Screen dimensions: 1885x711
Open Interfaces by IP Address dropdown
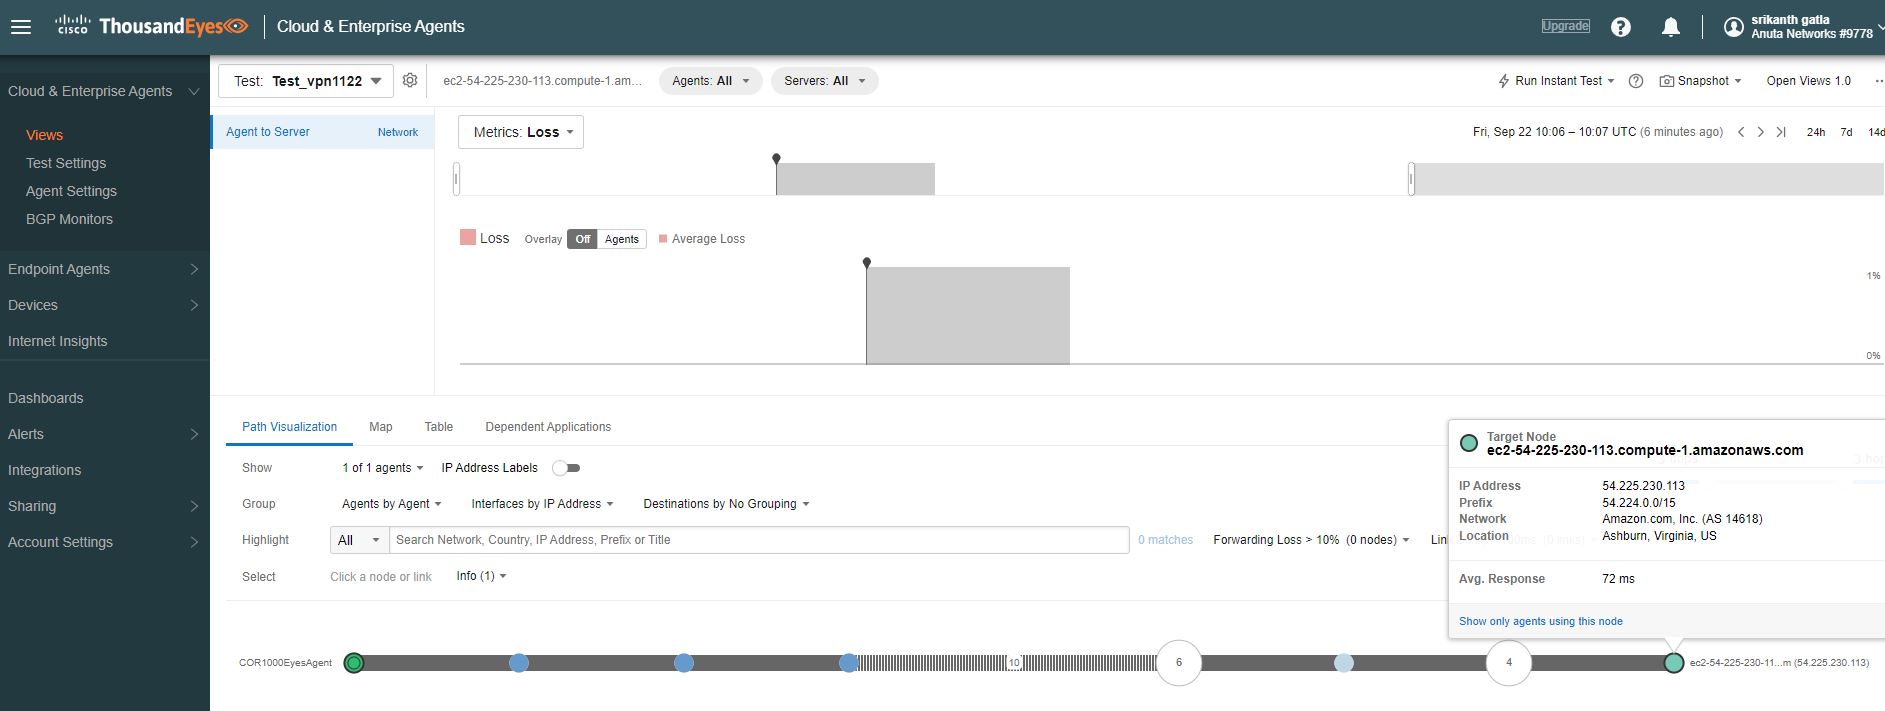point(542,504)
